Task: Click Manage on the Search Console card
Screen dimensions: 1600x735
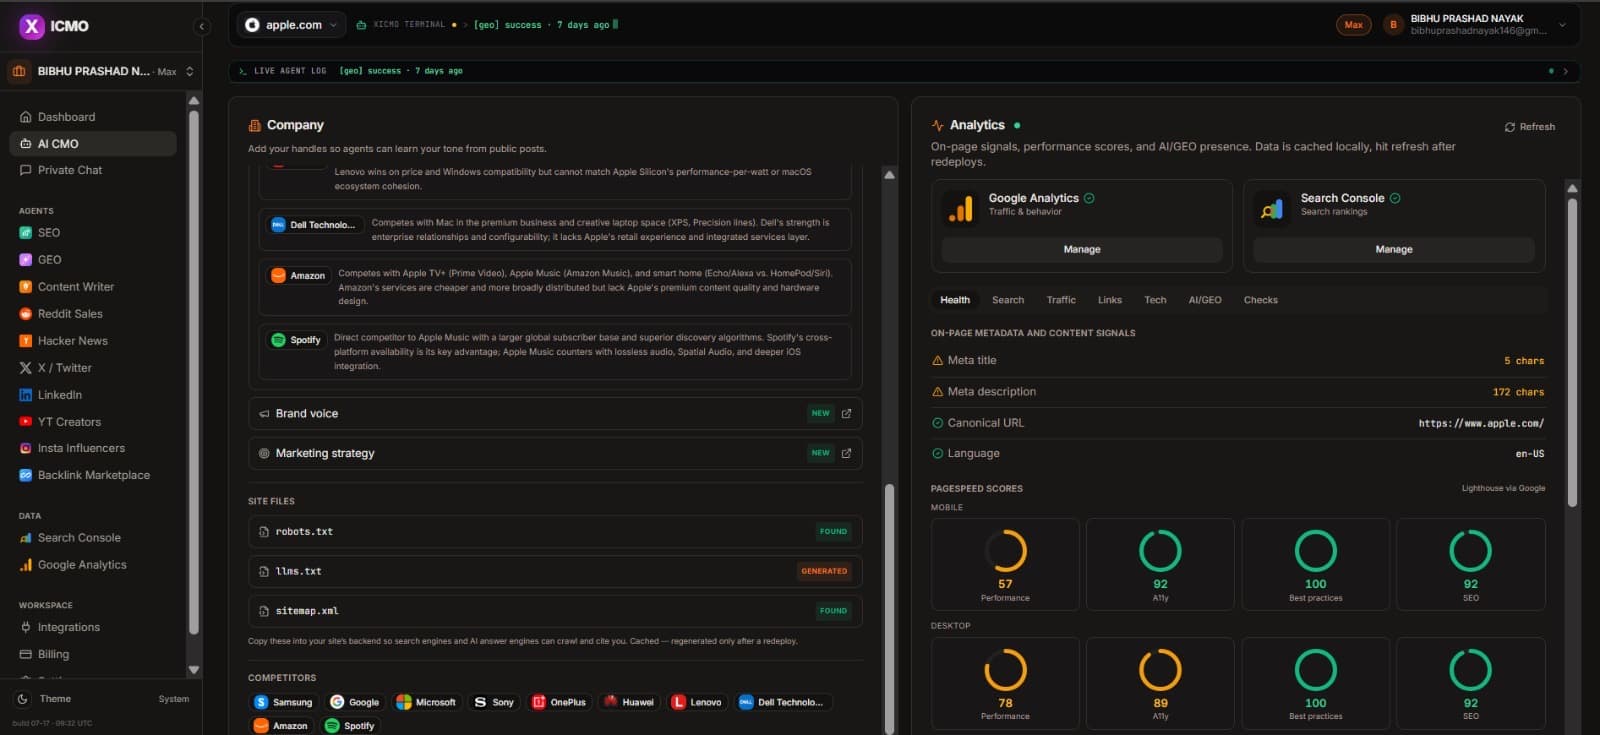Action: coord(1394,250)
